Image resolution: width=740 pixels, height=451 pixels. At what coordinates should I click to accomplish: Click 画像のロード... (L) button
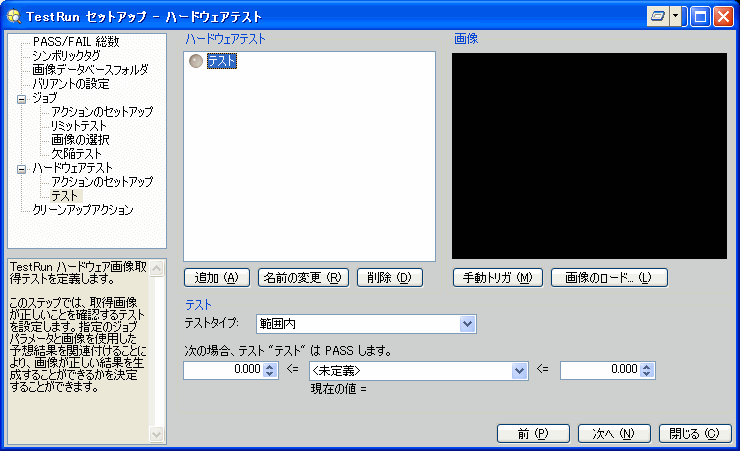click(x=608, y=277)
